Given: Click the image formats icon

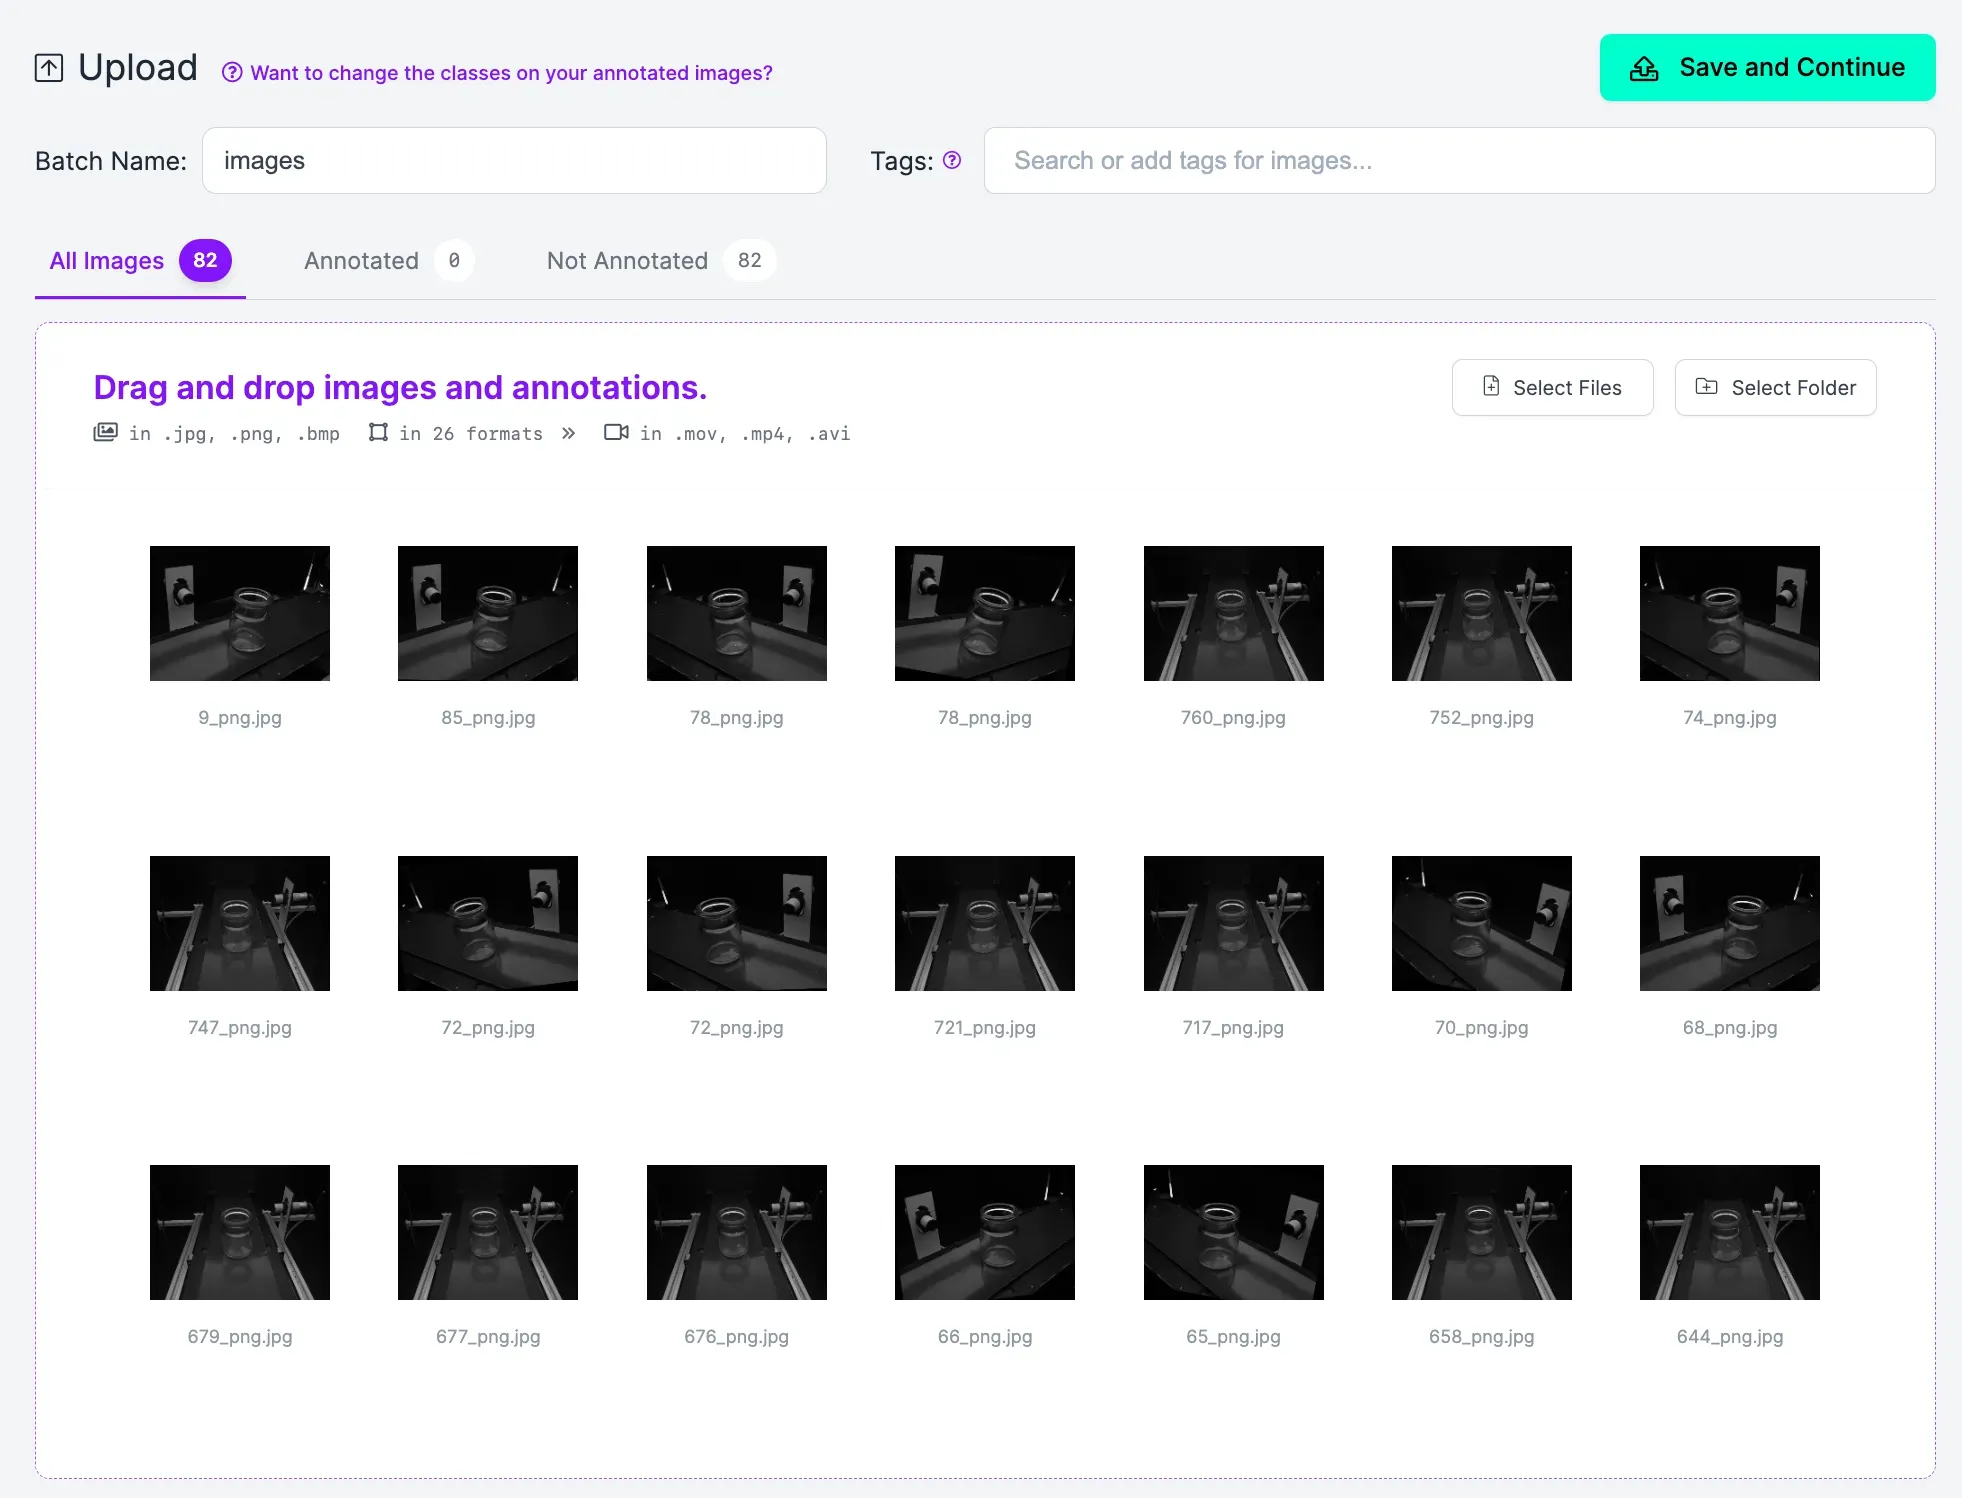Looking at the screenshot, I should [105, 432].
